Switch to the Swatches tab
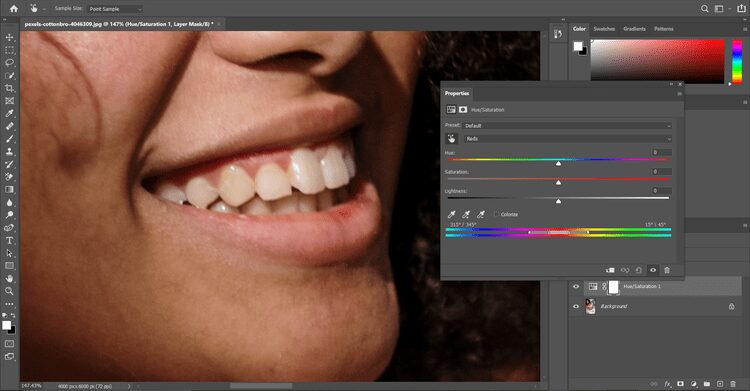The width and height of the screenshot is (750, 391). click(604, 29)
